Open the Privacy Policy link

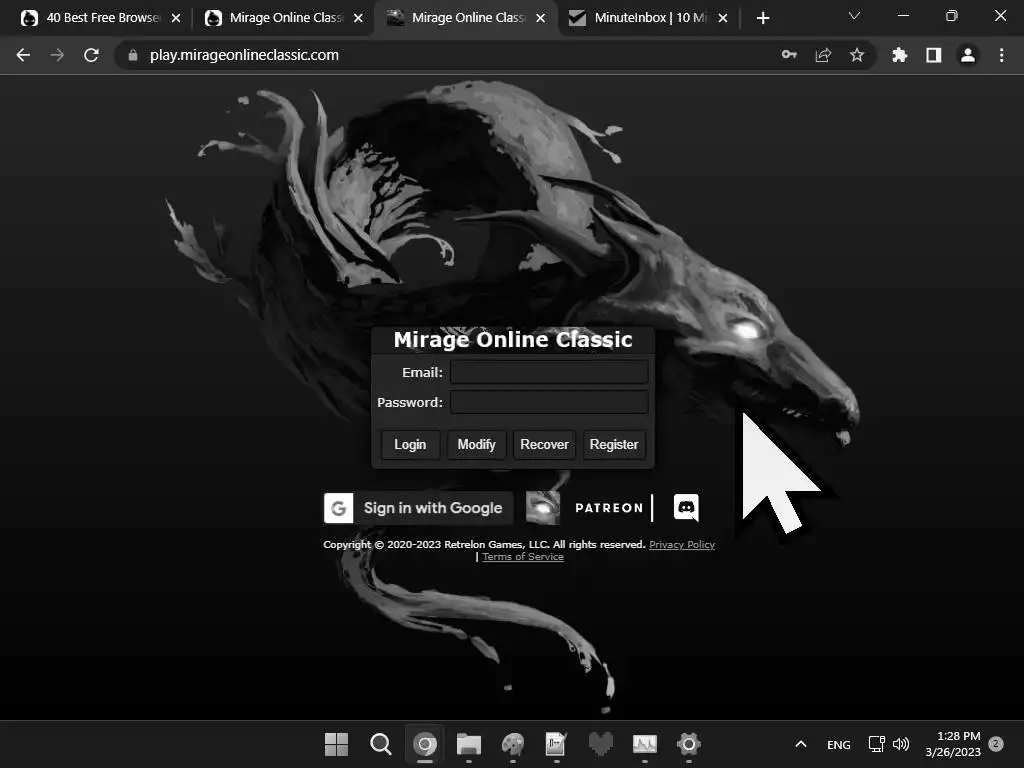point(682,545)
